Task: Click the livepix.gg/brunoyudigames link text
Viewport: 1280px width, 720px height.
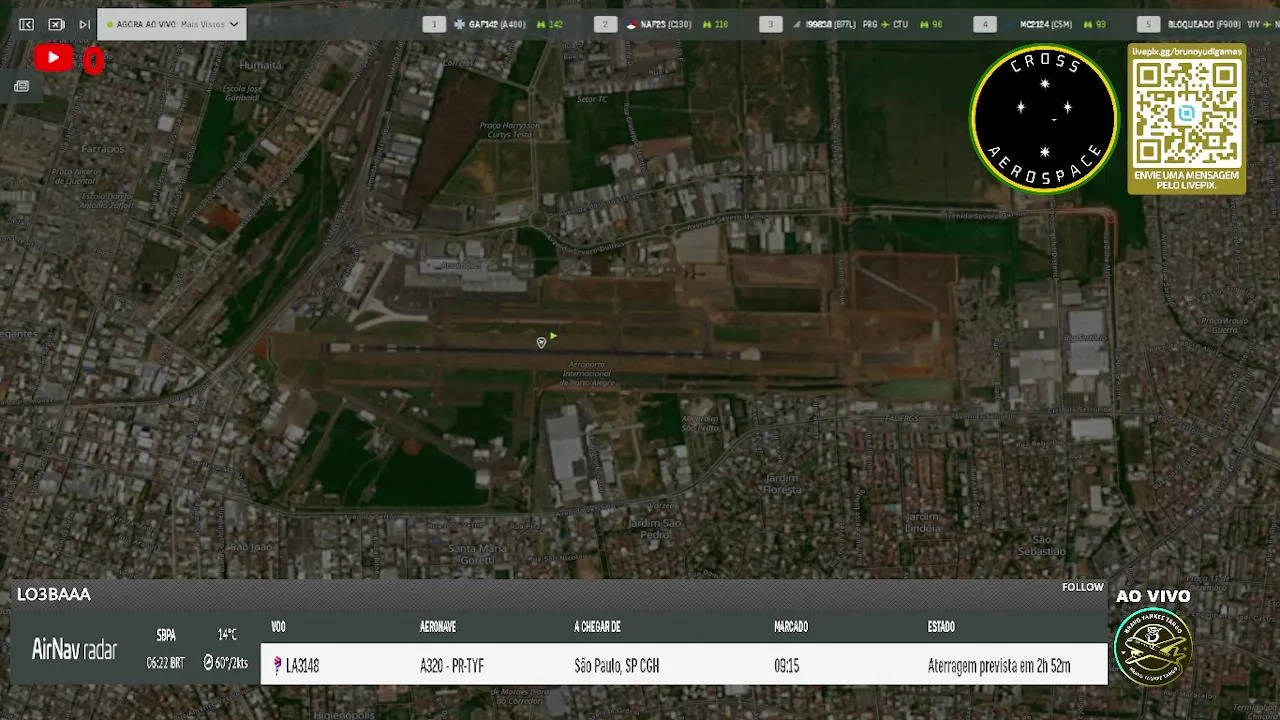Action: pyautogui.click(x=1187, y=52)
